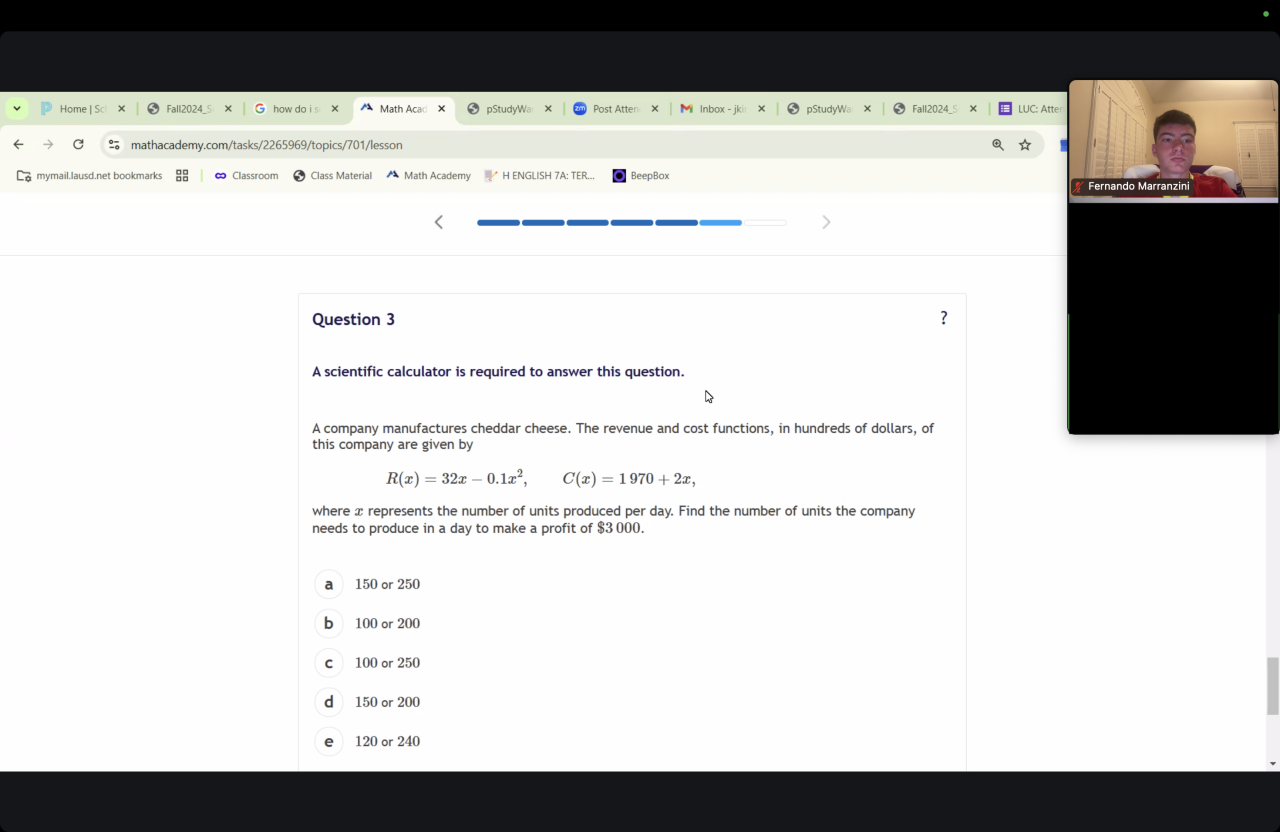This screenshot has height=832, width=1280.
Task: Advance with the next lesson step arrow
Action: 826,222
